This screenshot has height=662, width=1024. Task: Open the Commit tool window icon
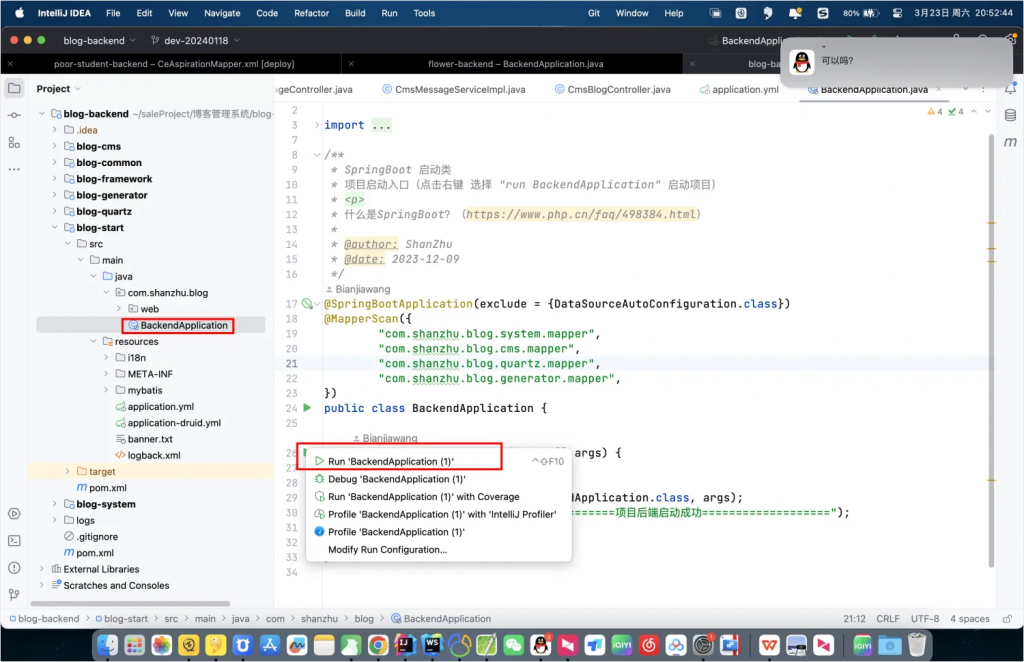pos(14,116)
